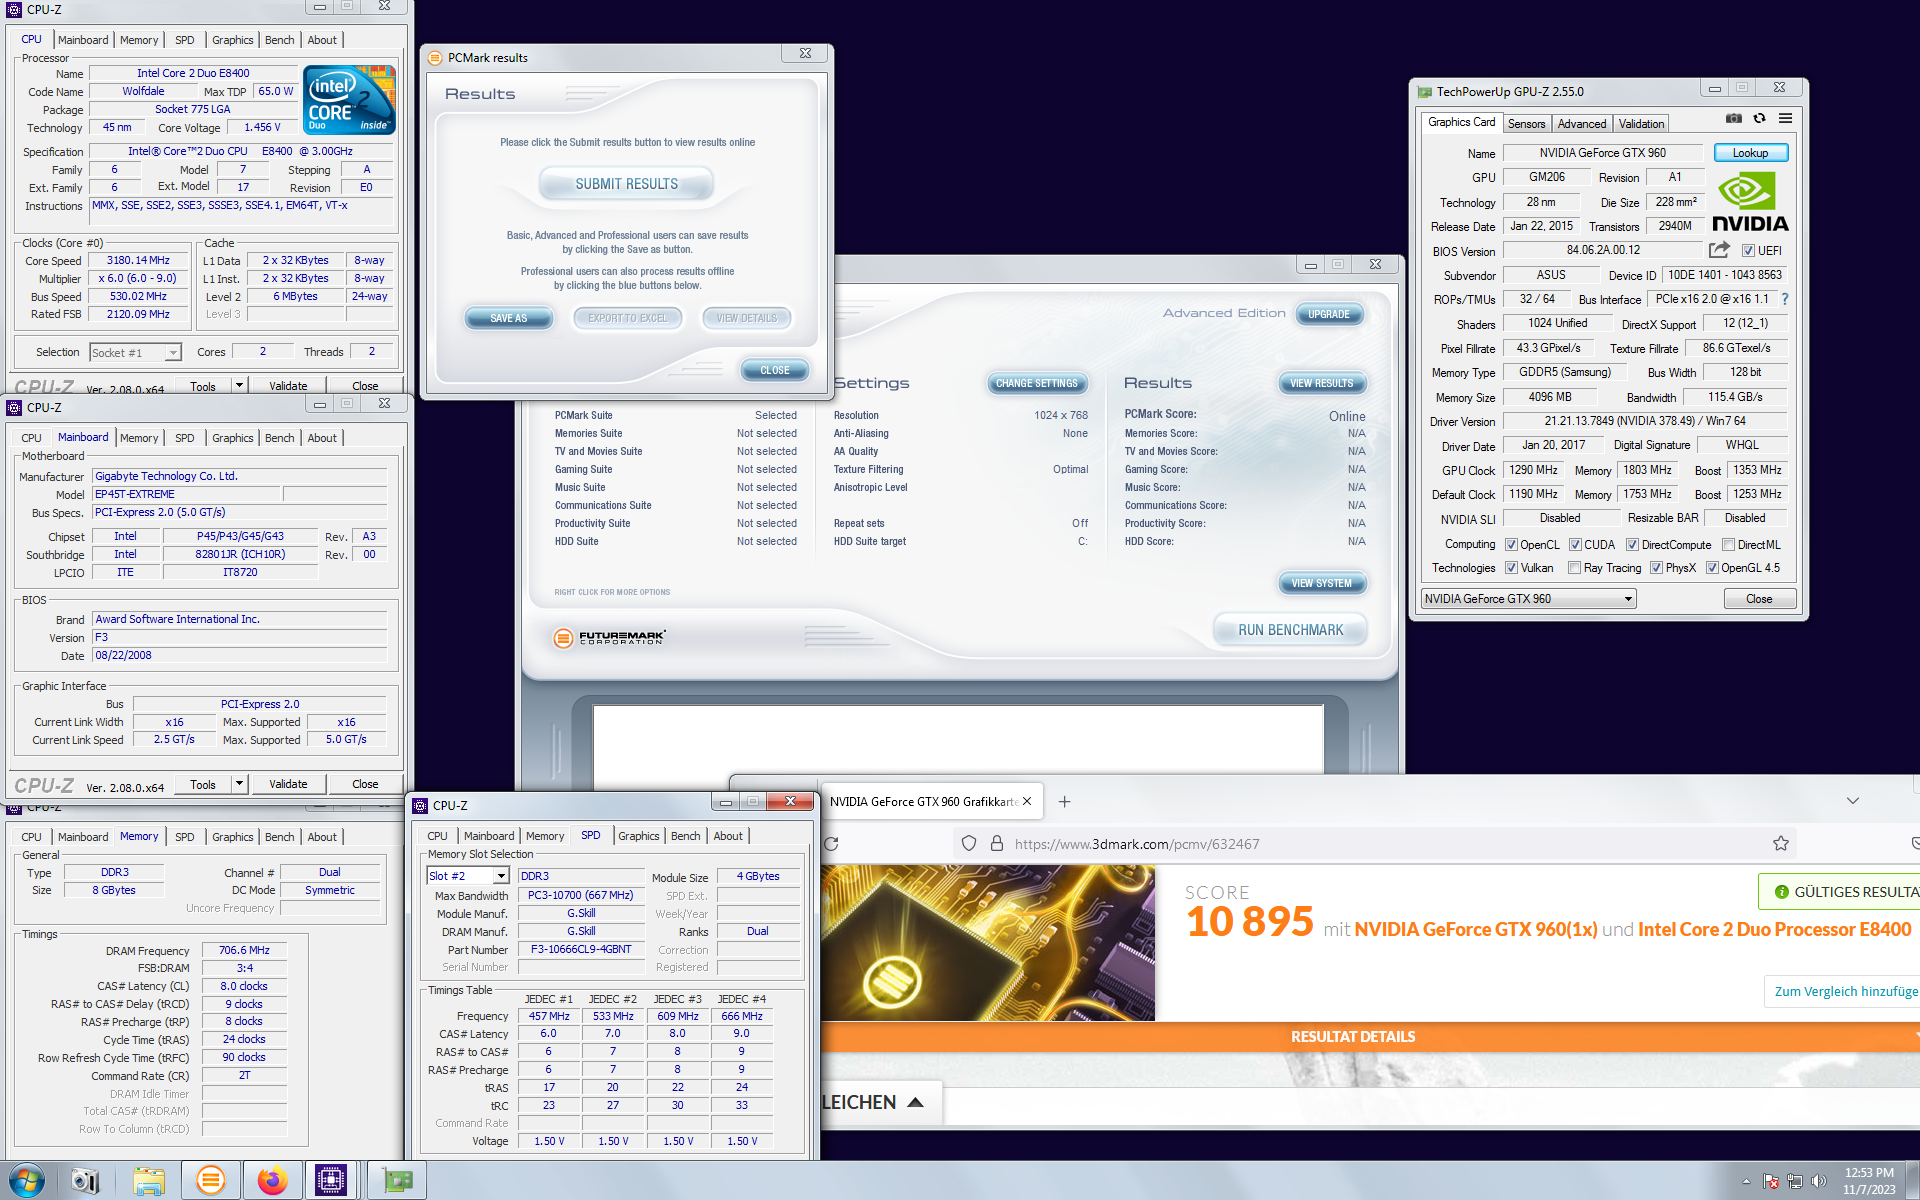Screen dimensions: 1920x1200
Task: Click the Bus Interface question mark help icon
Action: click(1785, 299)
